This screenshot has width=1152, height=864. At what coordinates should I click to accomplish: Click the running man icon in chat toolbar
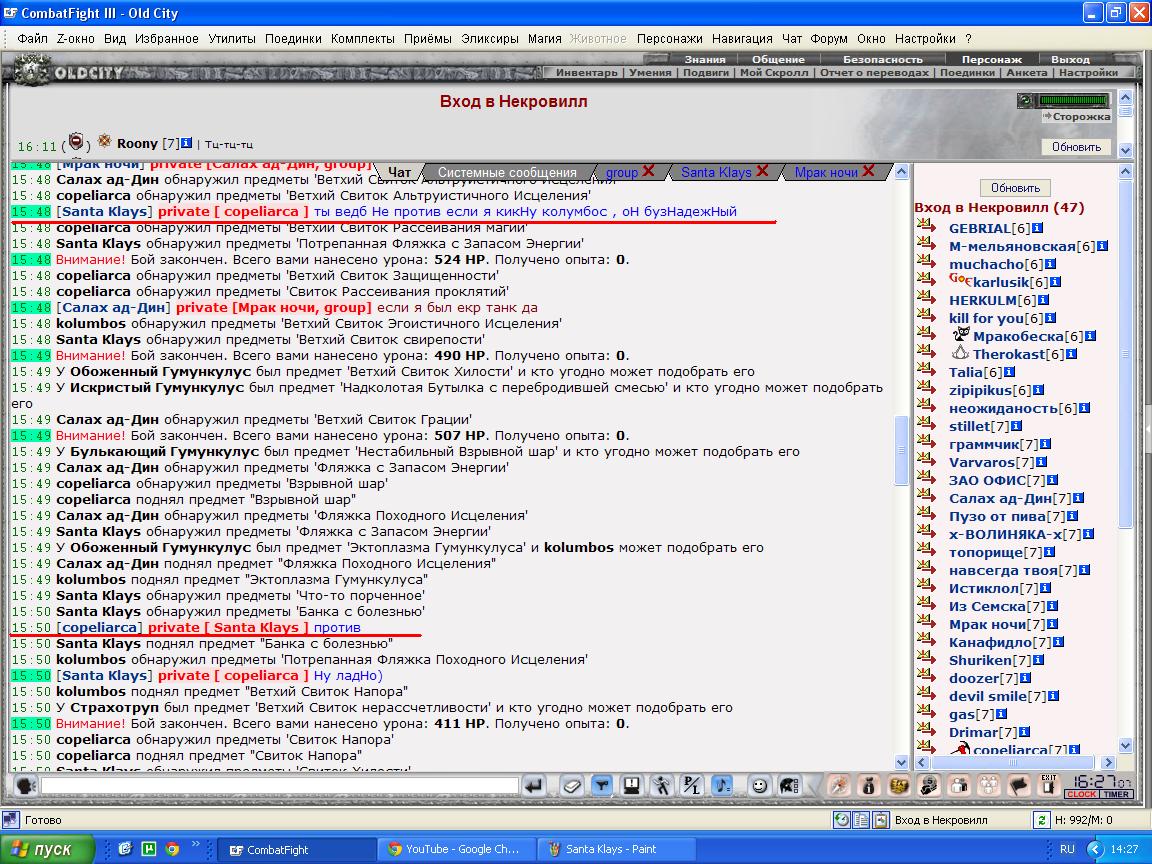coord(662,786)
